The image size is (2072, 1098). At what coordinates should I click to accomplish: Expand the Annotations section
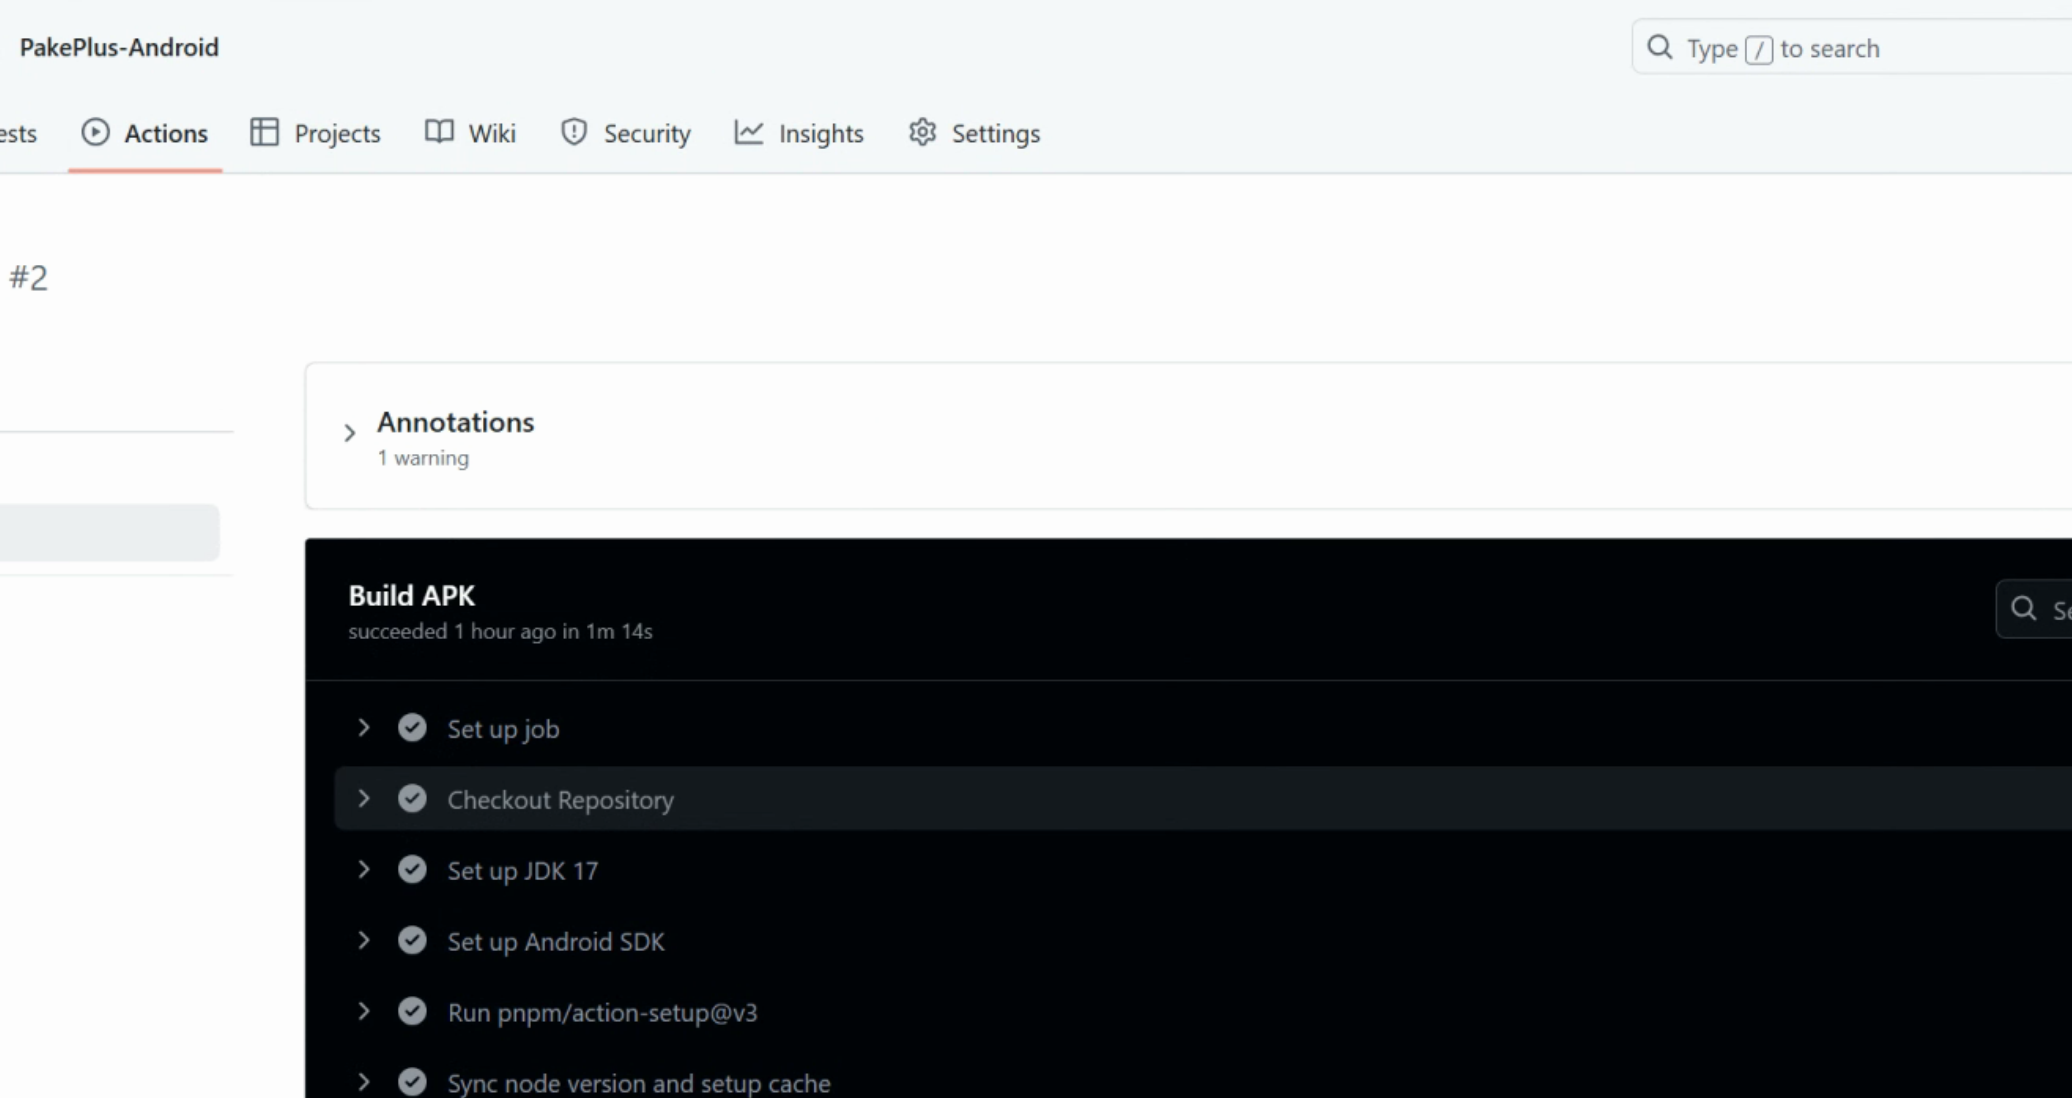(x=349, y=432)
